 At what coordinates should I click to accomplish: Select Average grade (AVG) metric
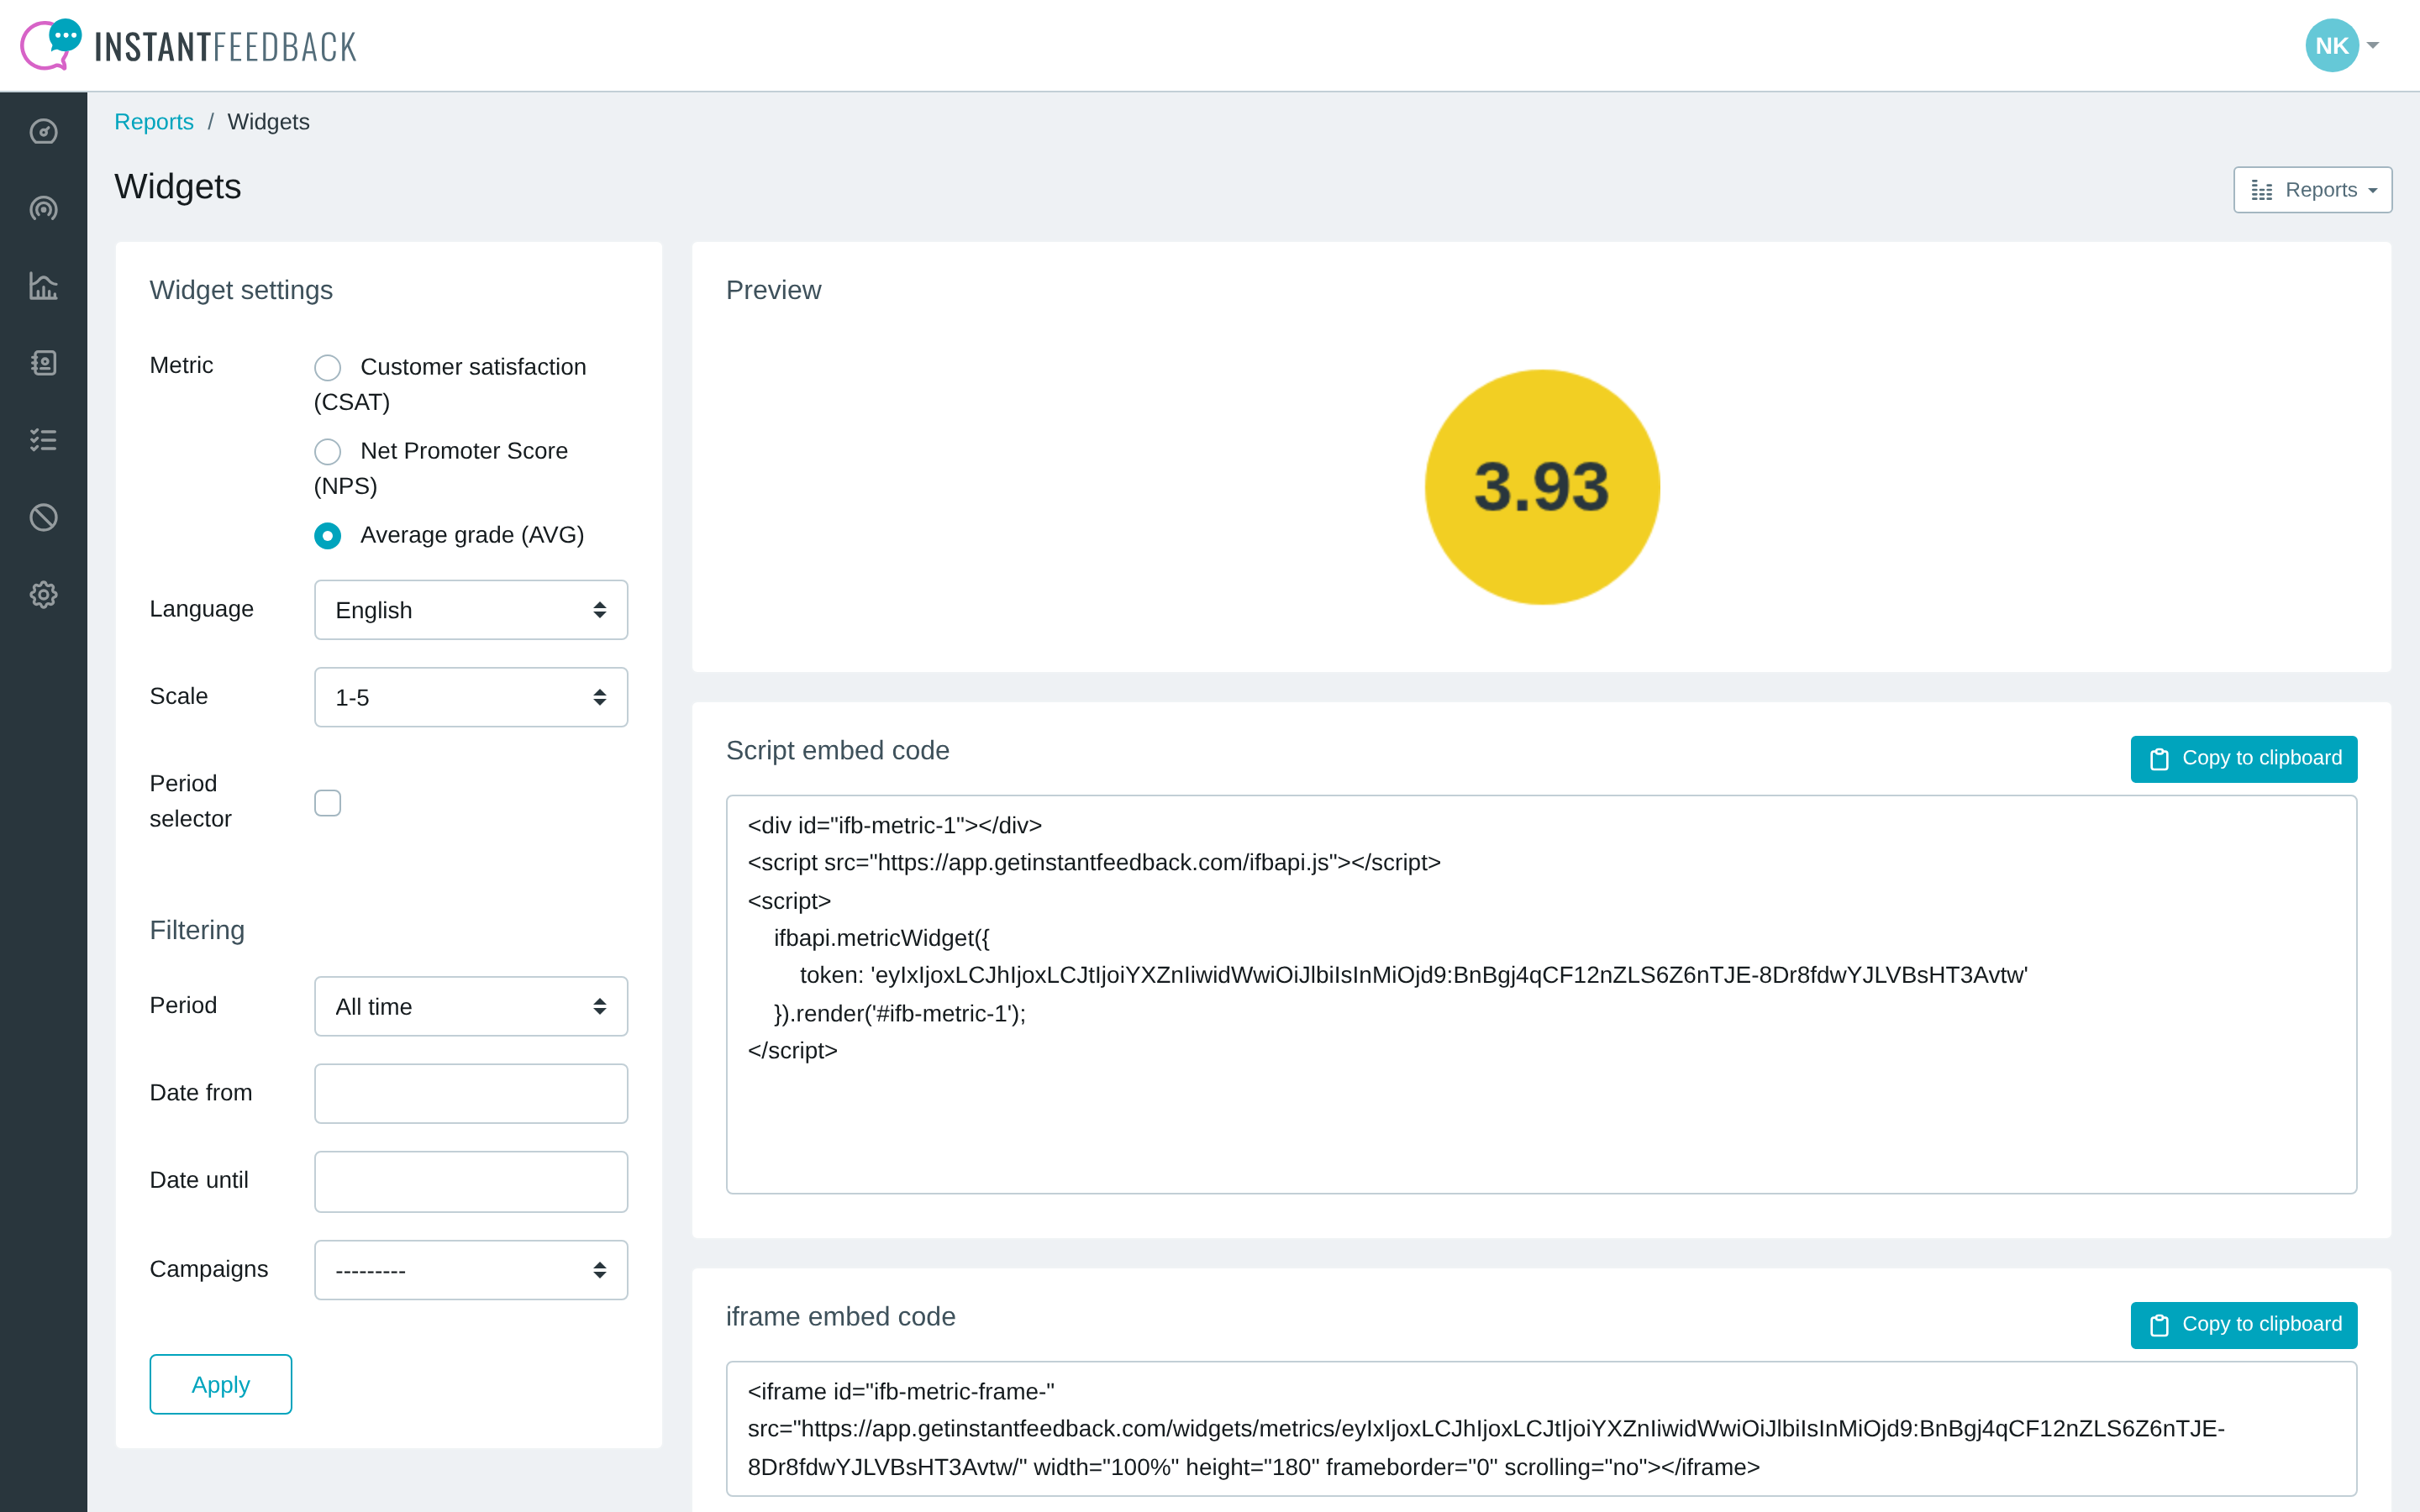pos(327,536)
